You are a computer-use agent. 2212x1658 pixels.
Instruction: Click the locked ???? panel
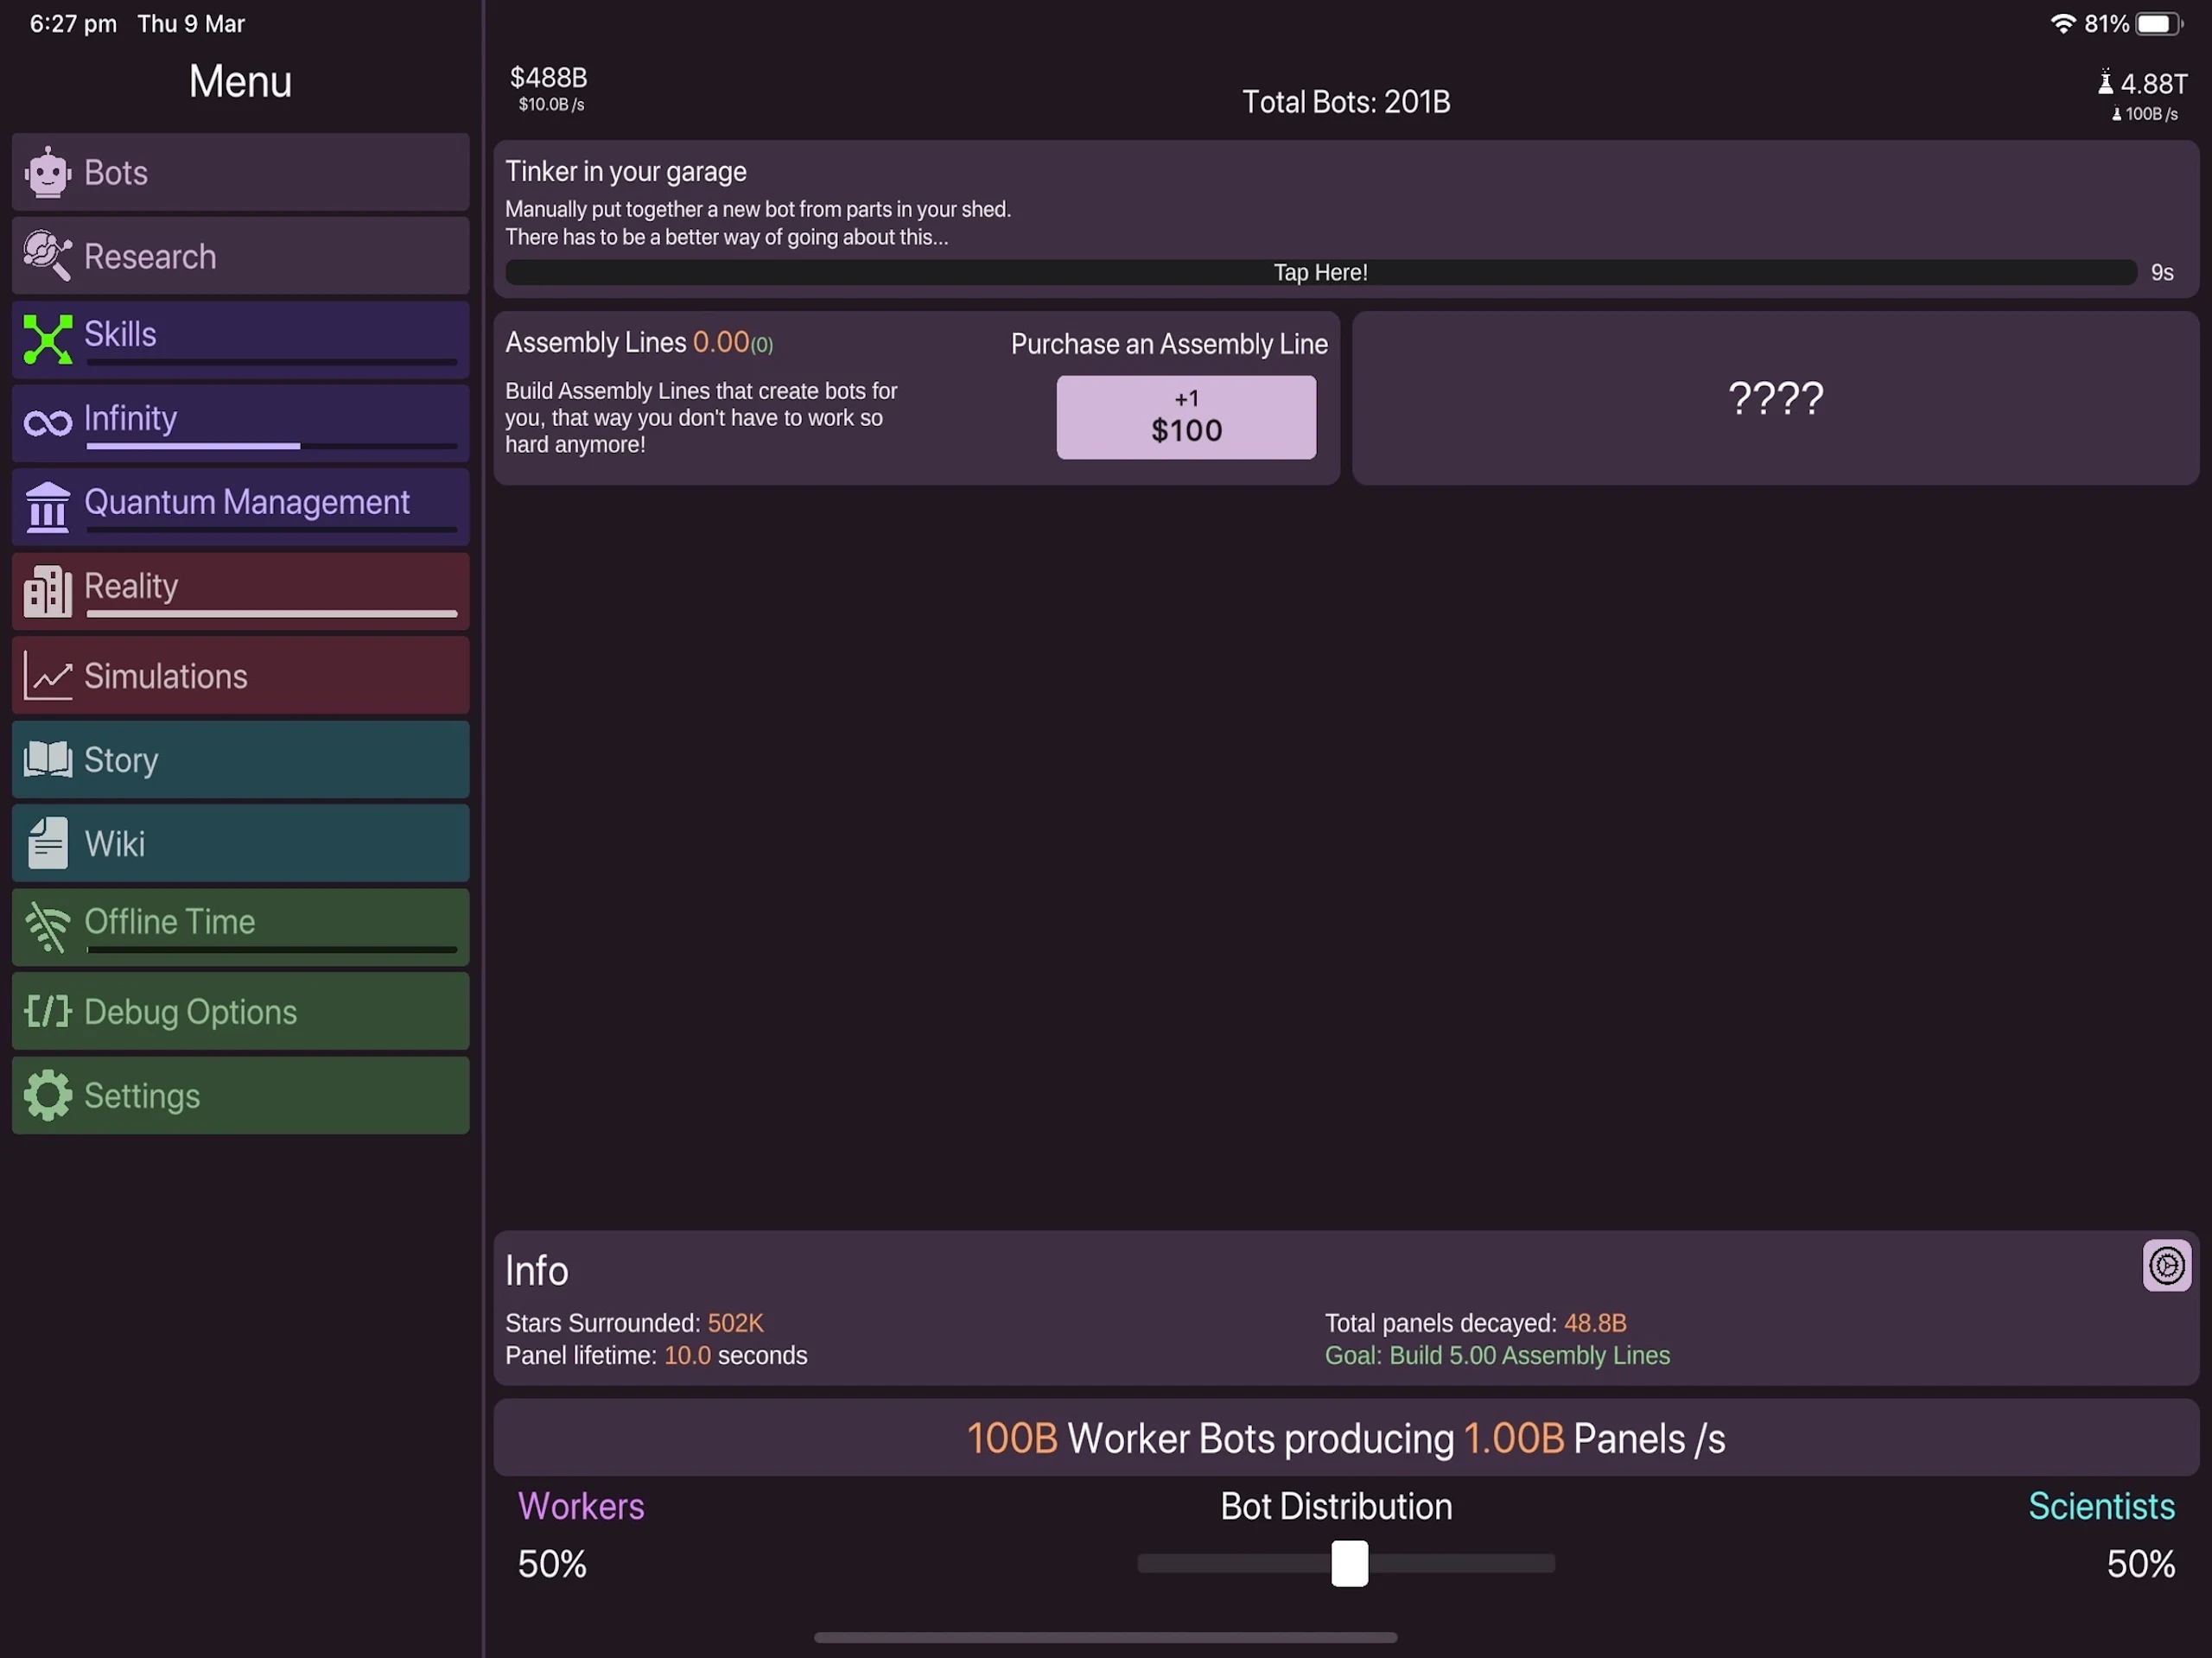point(1775,398)
